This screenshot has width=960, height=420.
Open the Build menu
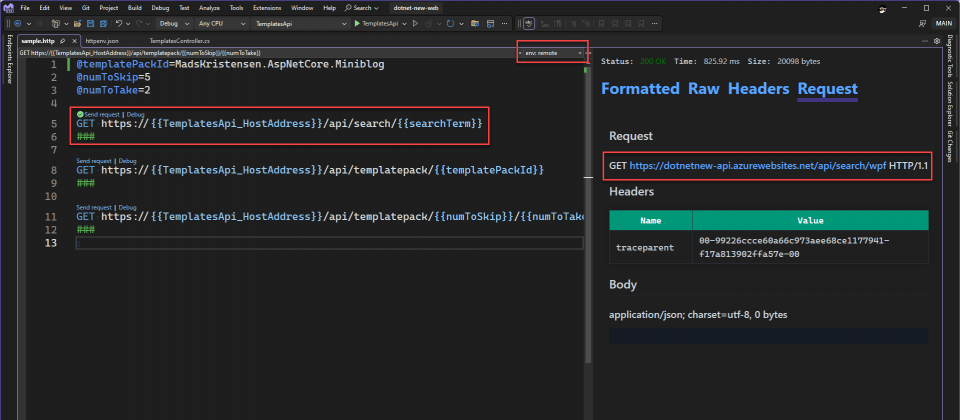tap(135, 8)
